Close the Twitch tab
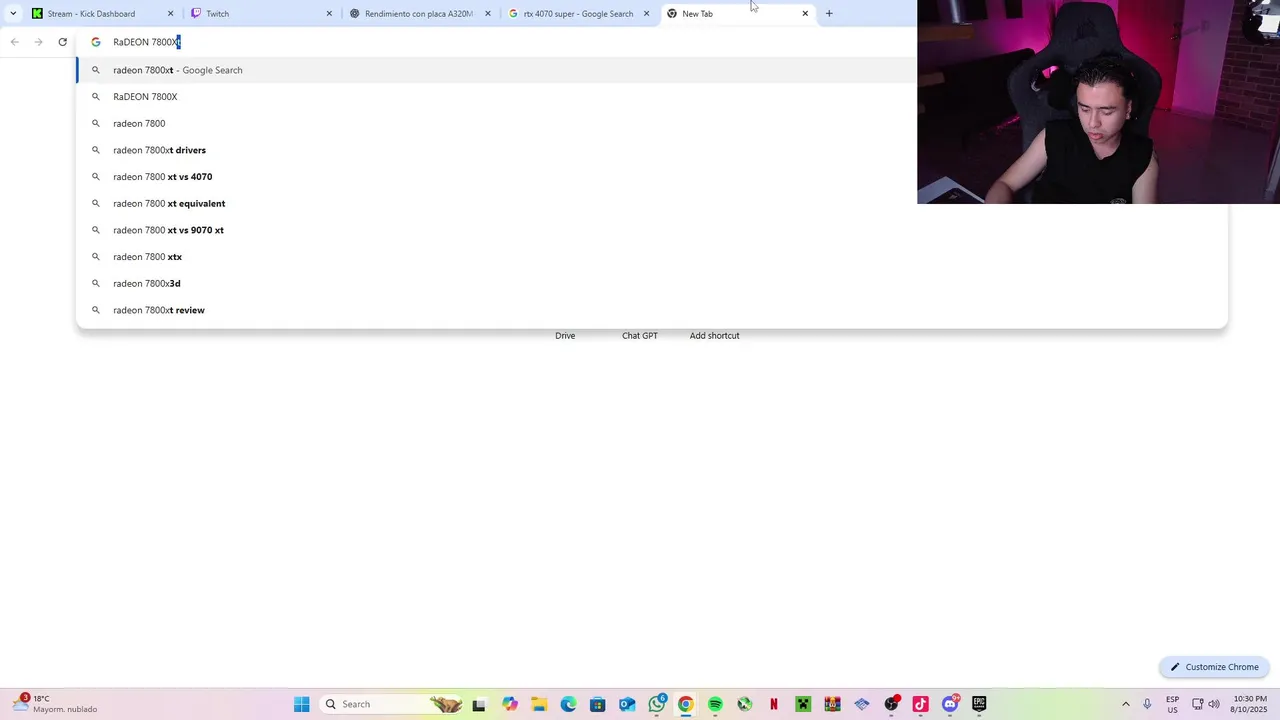This screenshot has width=1280, height=720. click(x=329, y=14)
